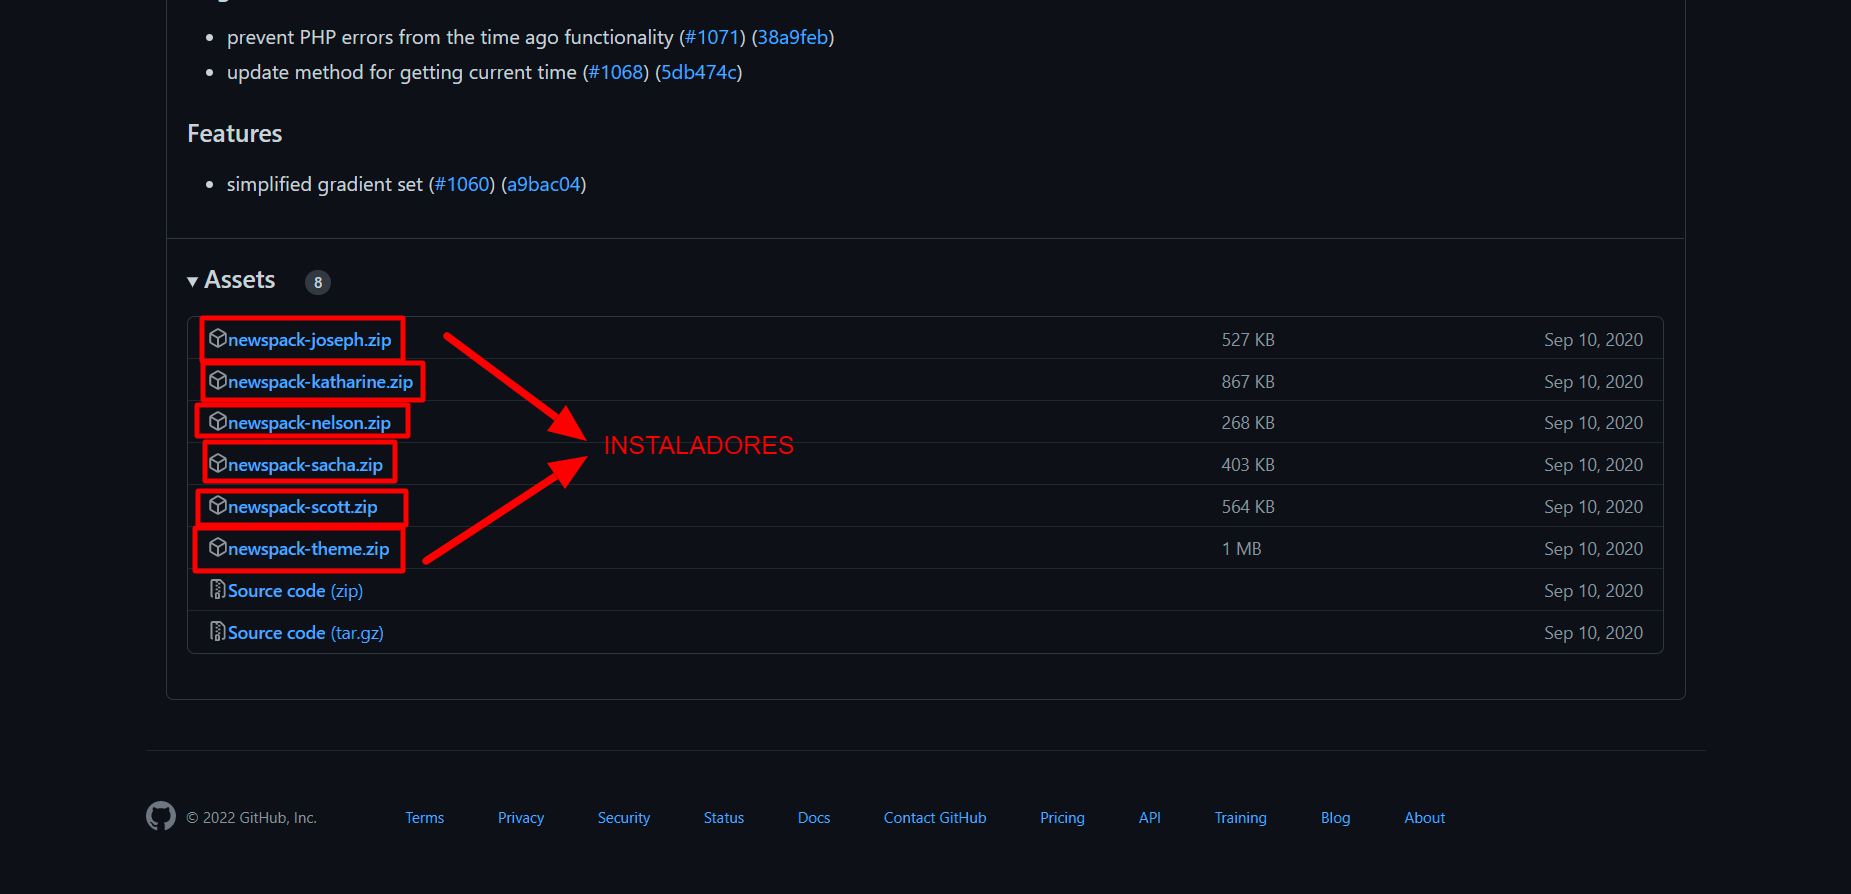Click the © 2022 GitHub, Inc. text
This screenshot has height=894, width=1851.
(x=252, y=818)
